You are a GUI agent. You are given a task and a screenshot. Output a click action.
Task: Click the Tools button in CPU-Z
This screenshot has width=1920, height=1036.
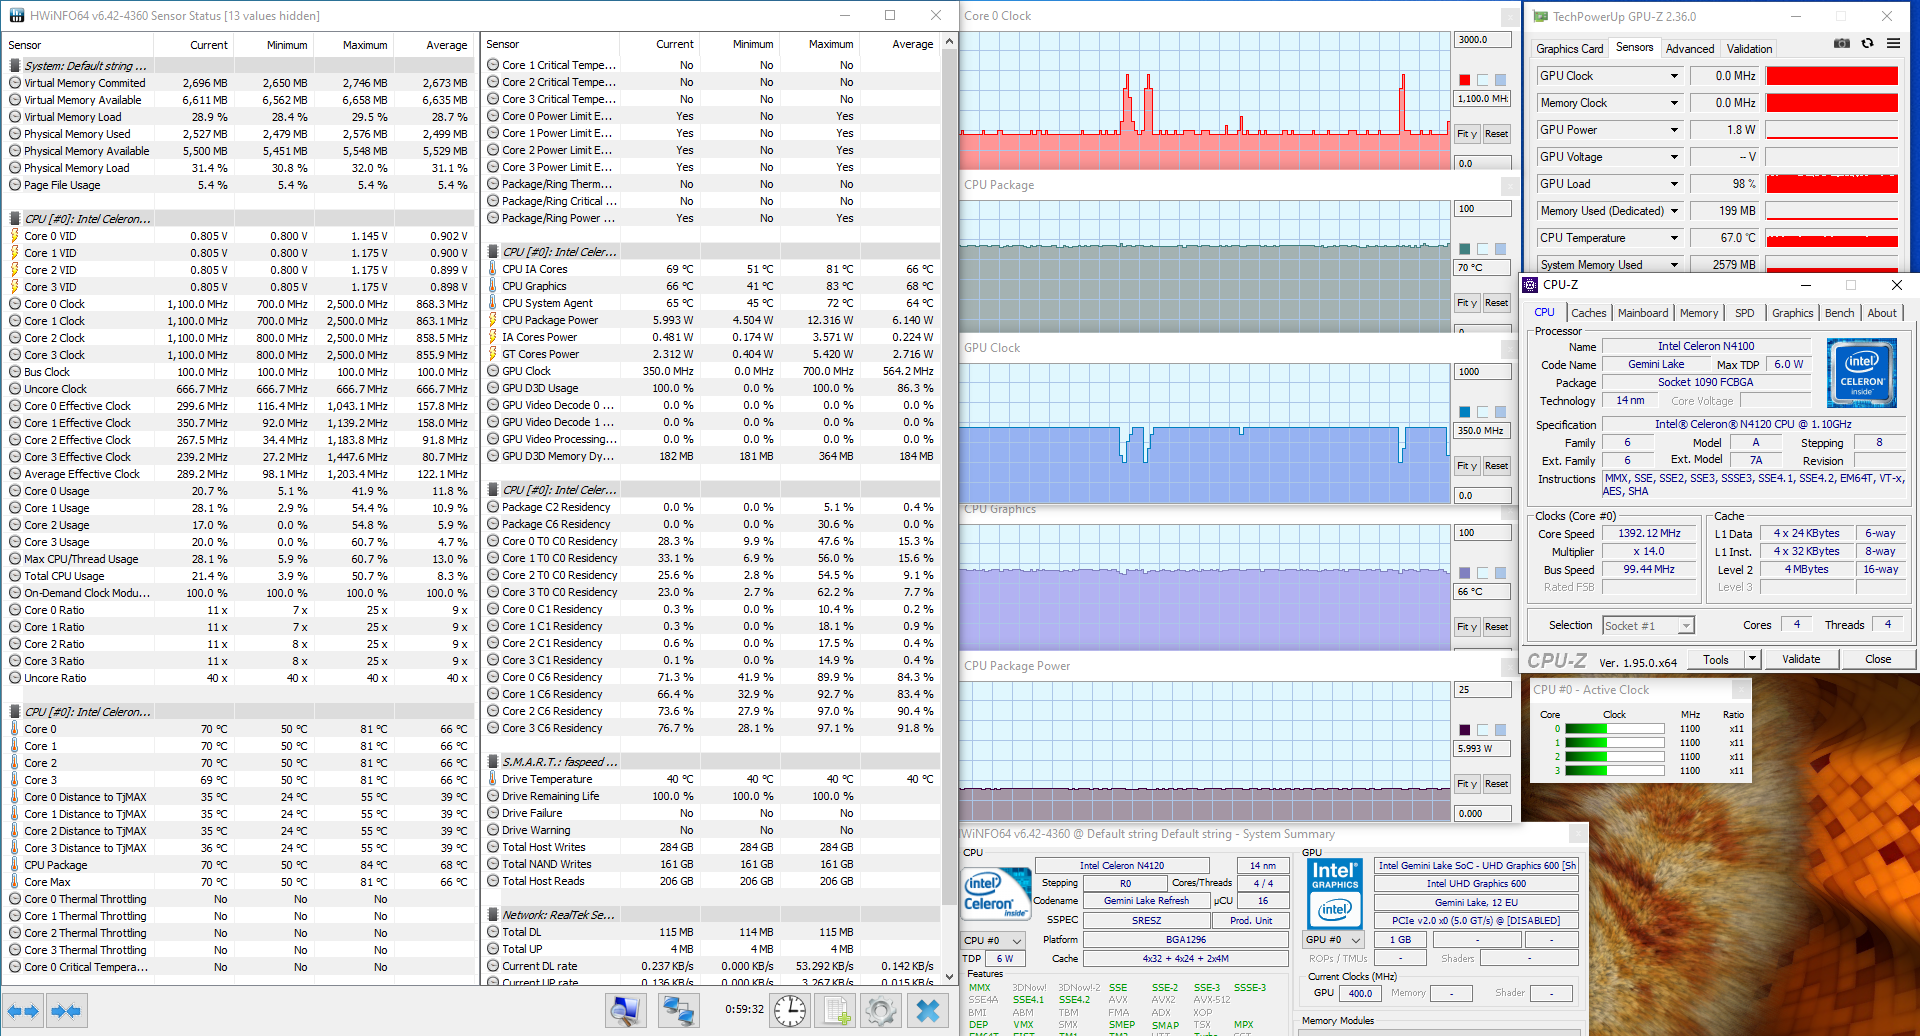coord(1716,659)
